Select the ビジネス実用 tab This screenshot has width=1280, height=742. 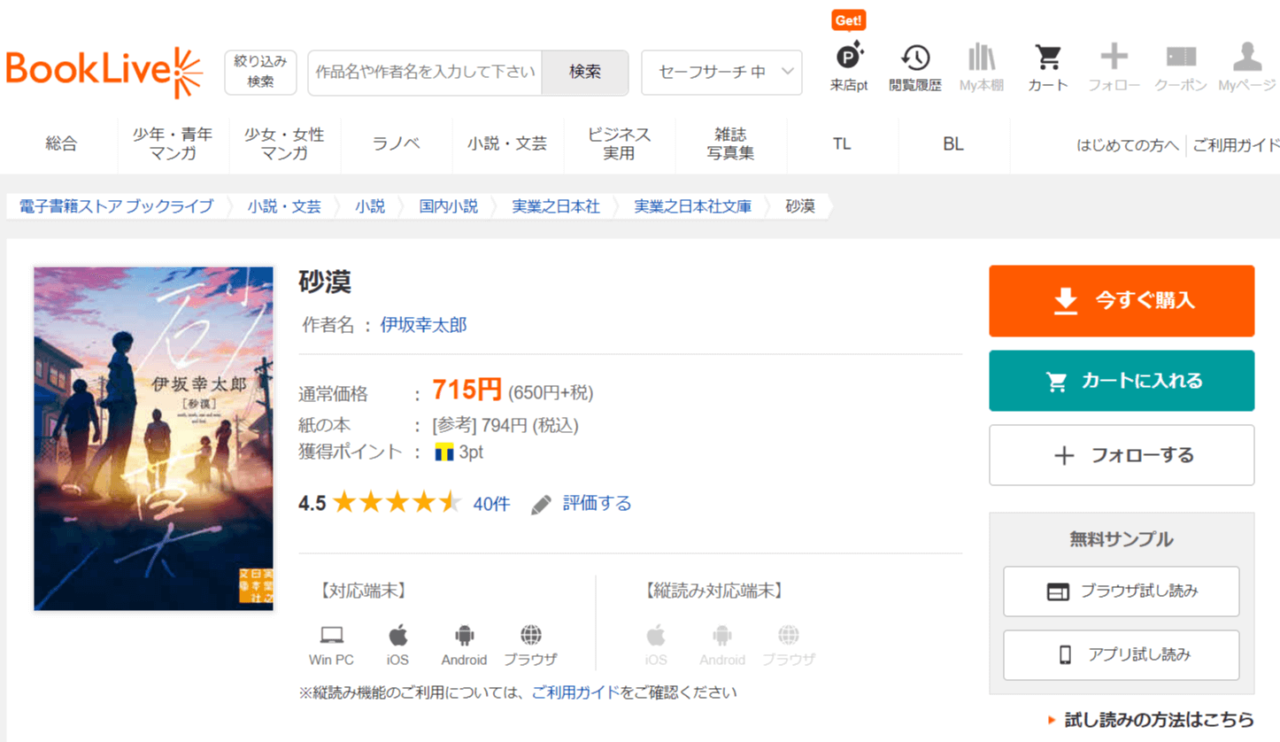[619, 144]
